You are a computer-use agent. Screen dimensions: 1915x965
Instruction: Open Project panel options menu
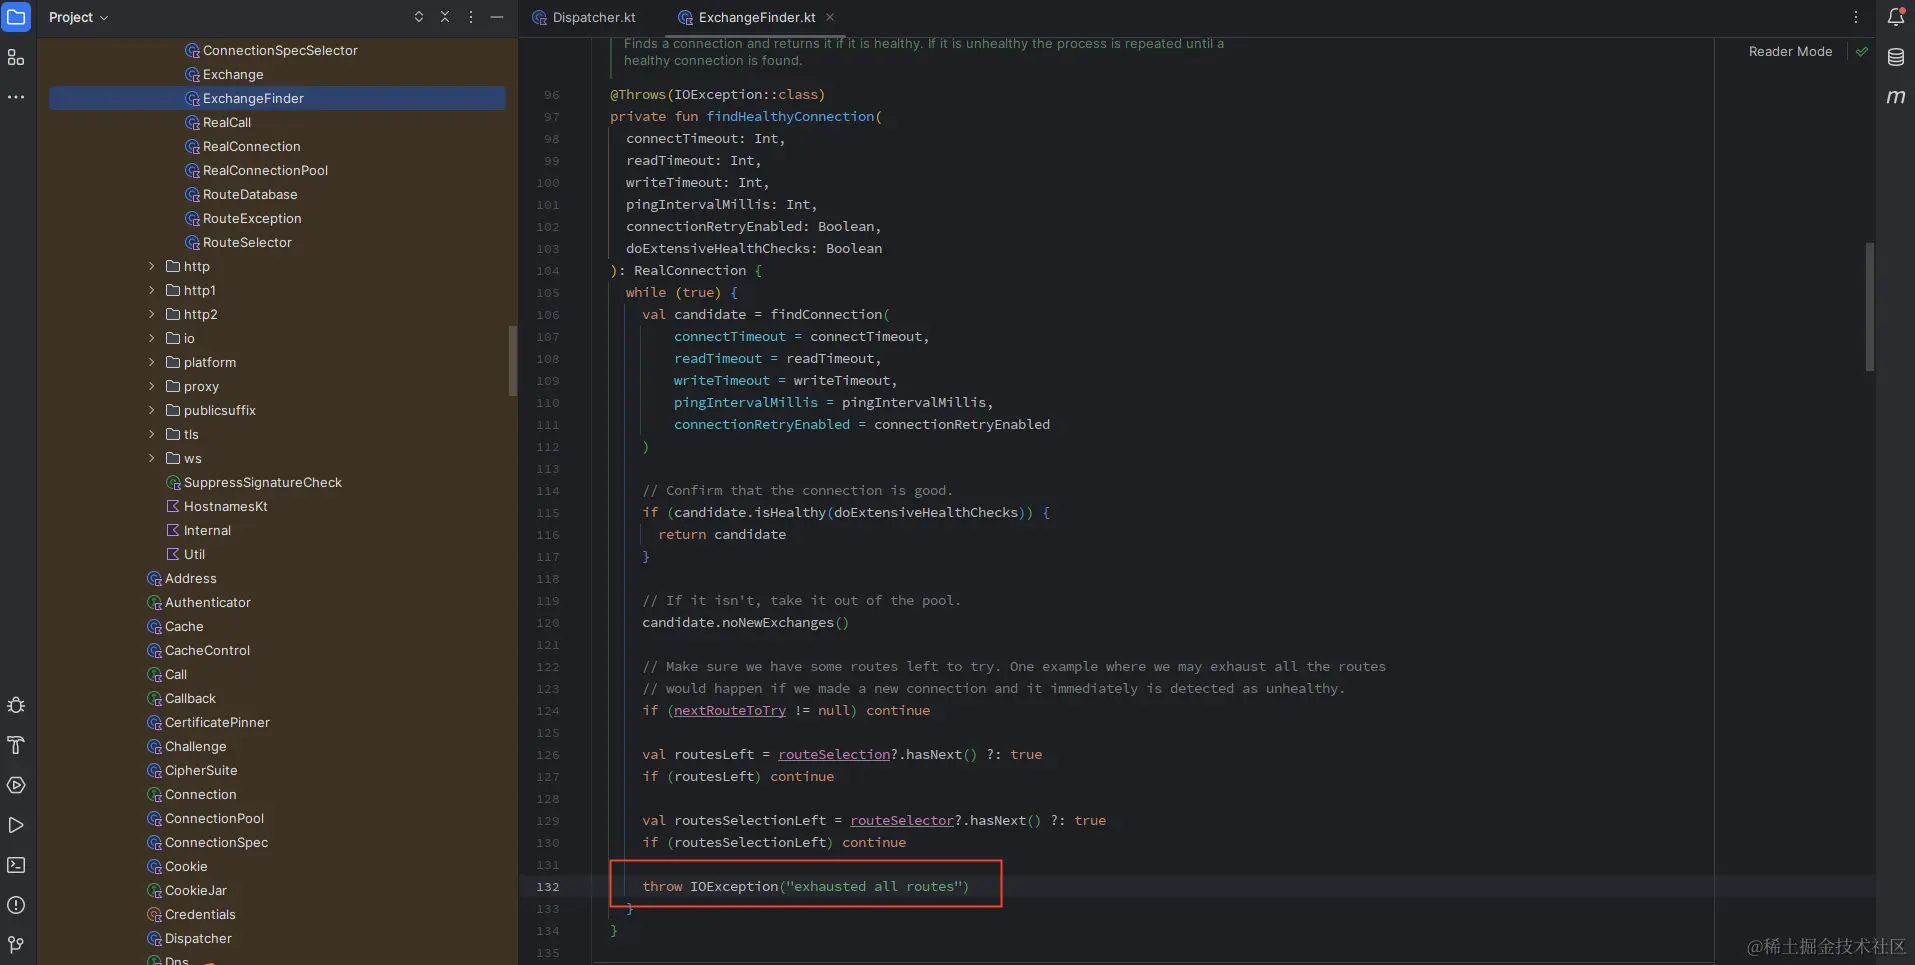click(471, 17)
